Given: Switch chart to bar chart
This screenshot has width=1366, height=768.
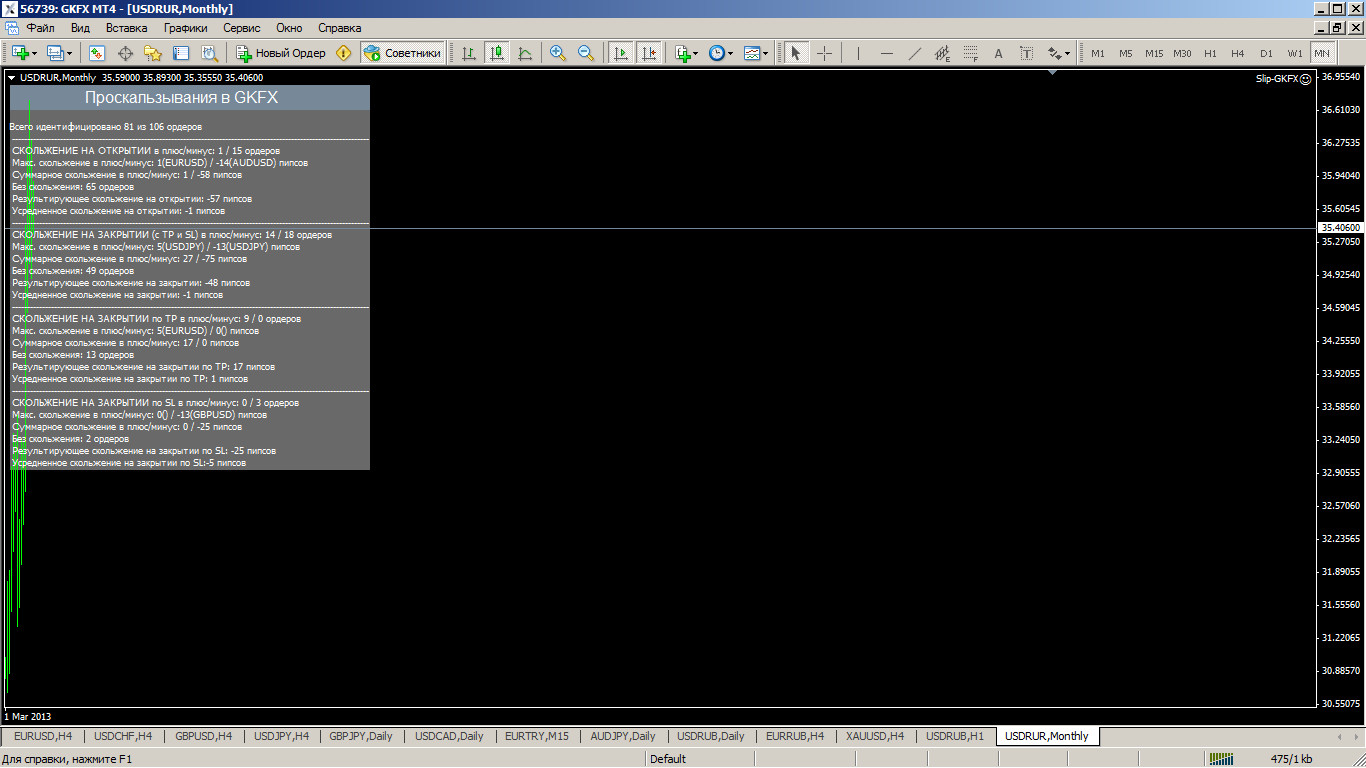Looking at the screenshot, I should point(469,53).
